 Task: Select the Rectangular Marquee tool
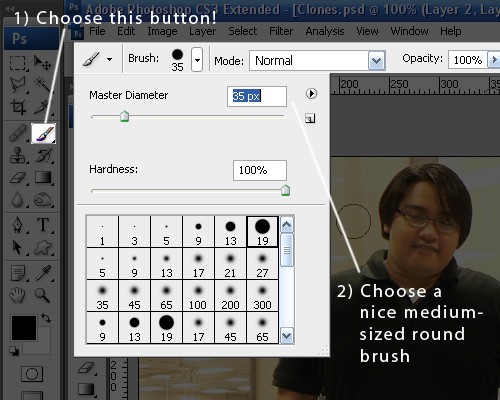(x=17, y=63)
